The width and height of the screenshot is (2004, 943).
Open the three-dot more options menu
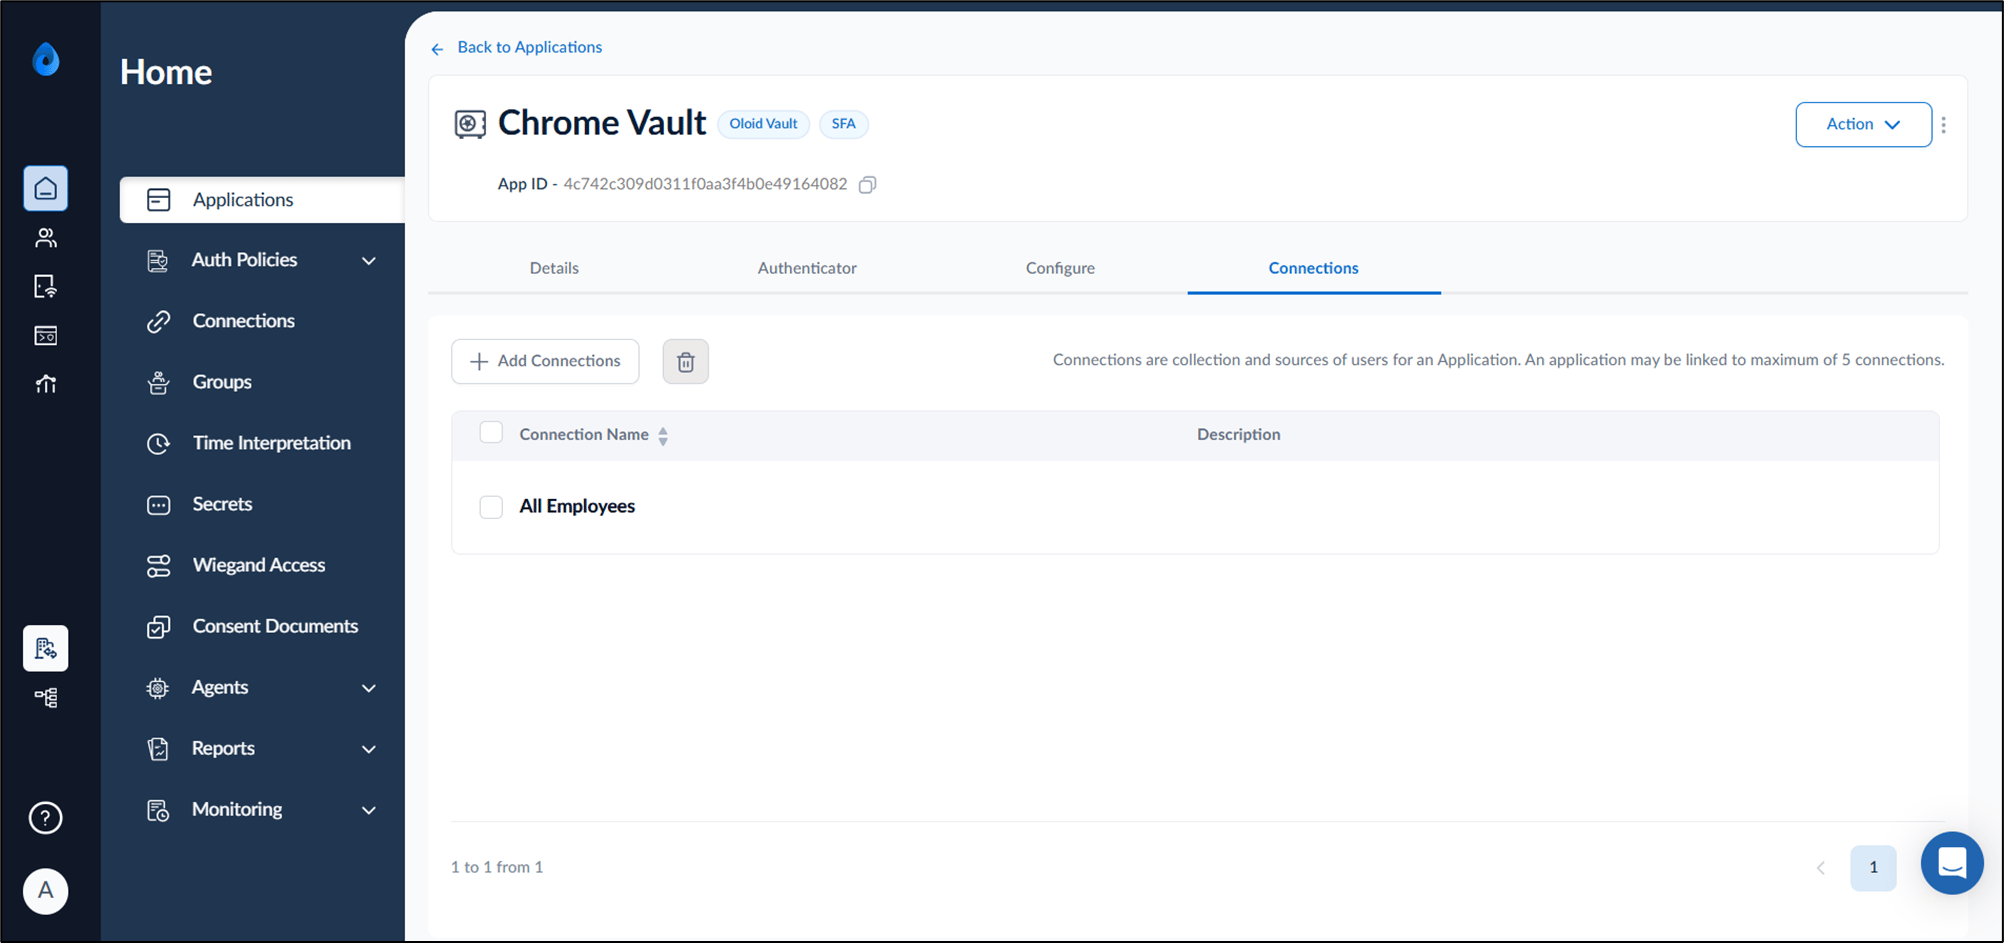1944,125
